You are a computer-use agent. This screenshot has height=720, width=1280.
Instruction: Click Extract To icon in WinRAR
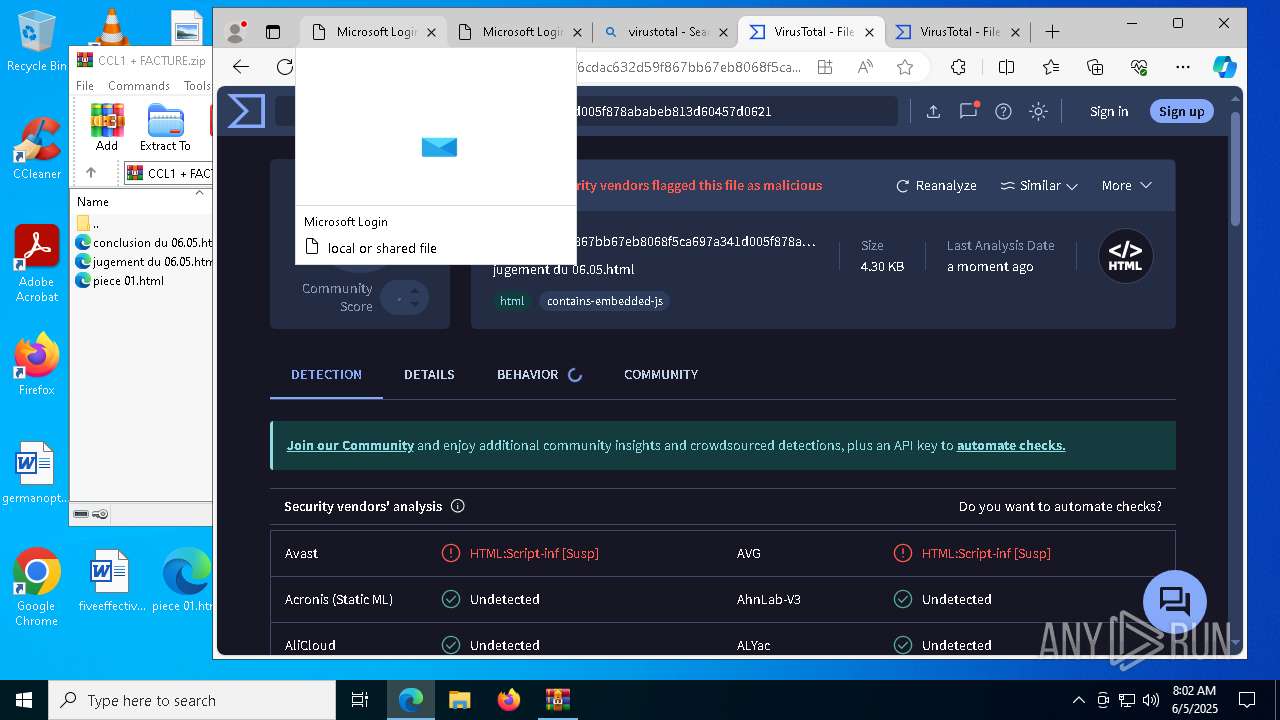pos(165,127)
